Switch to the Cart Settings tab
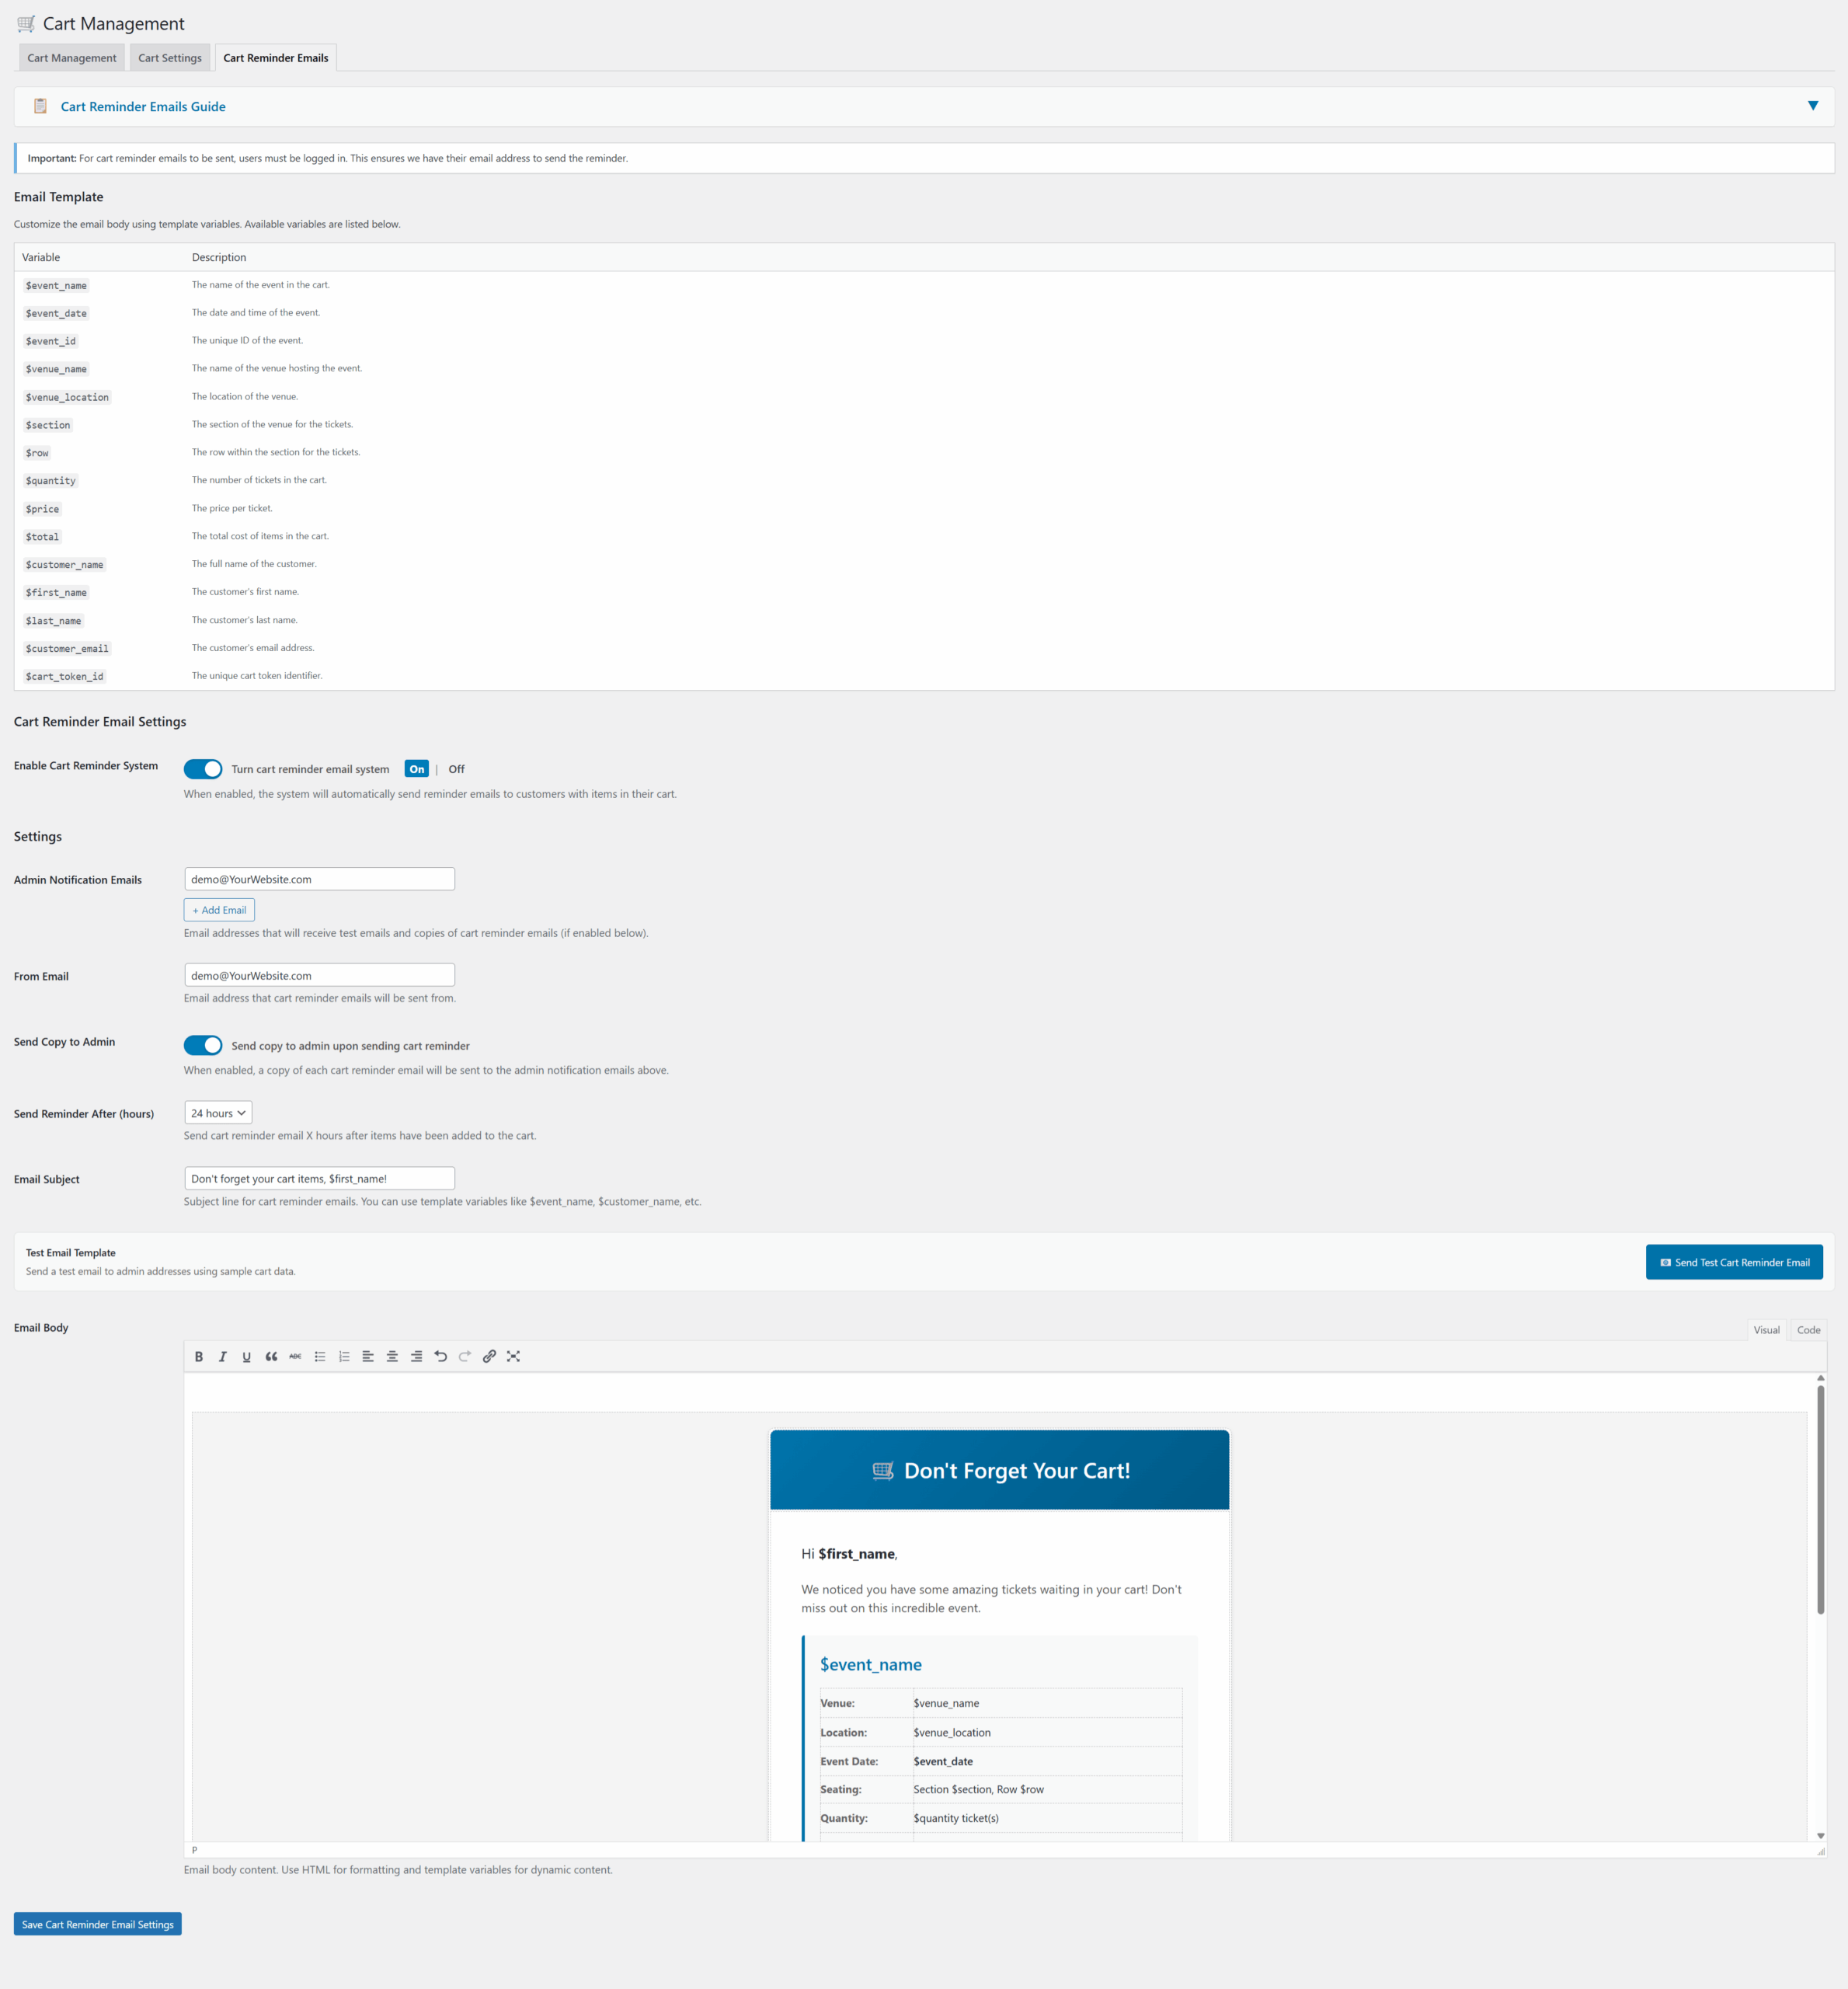 [x=170, y=58]
